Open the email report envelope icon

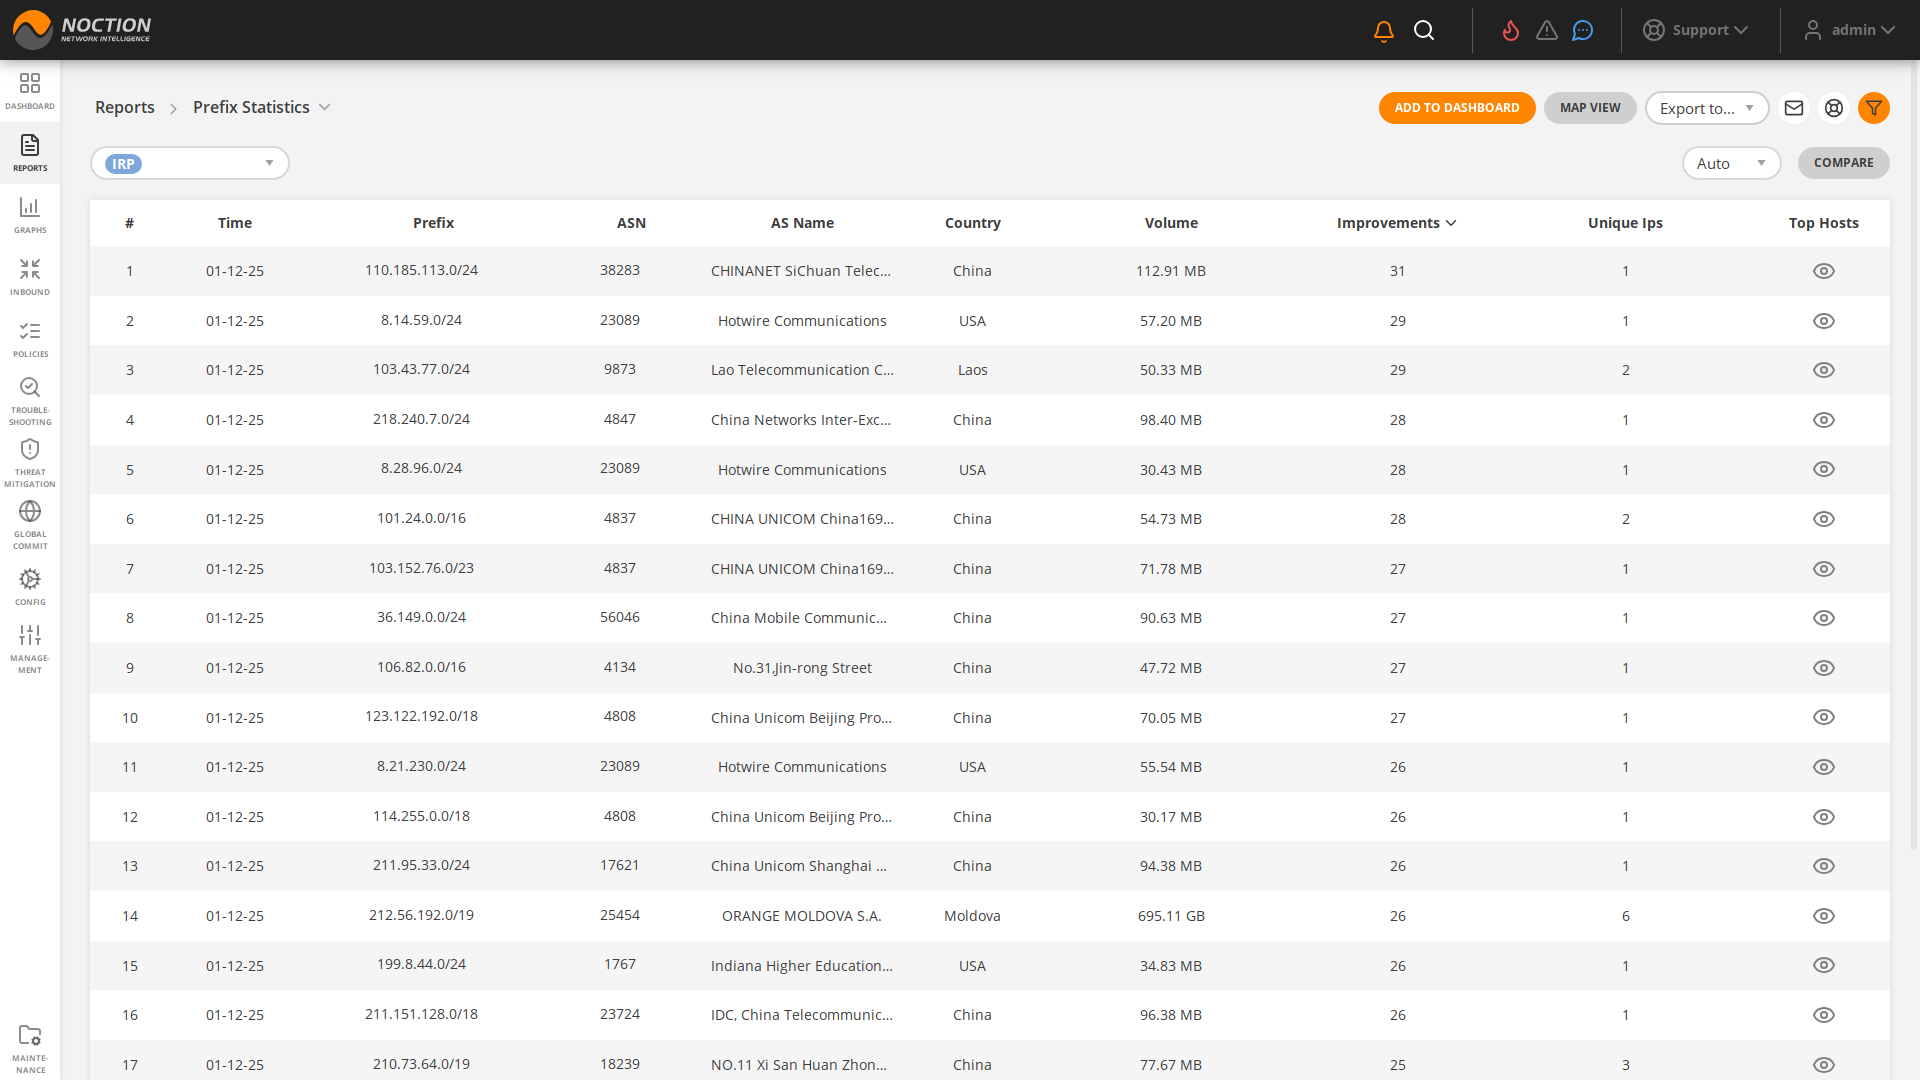1794,108
